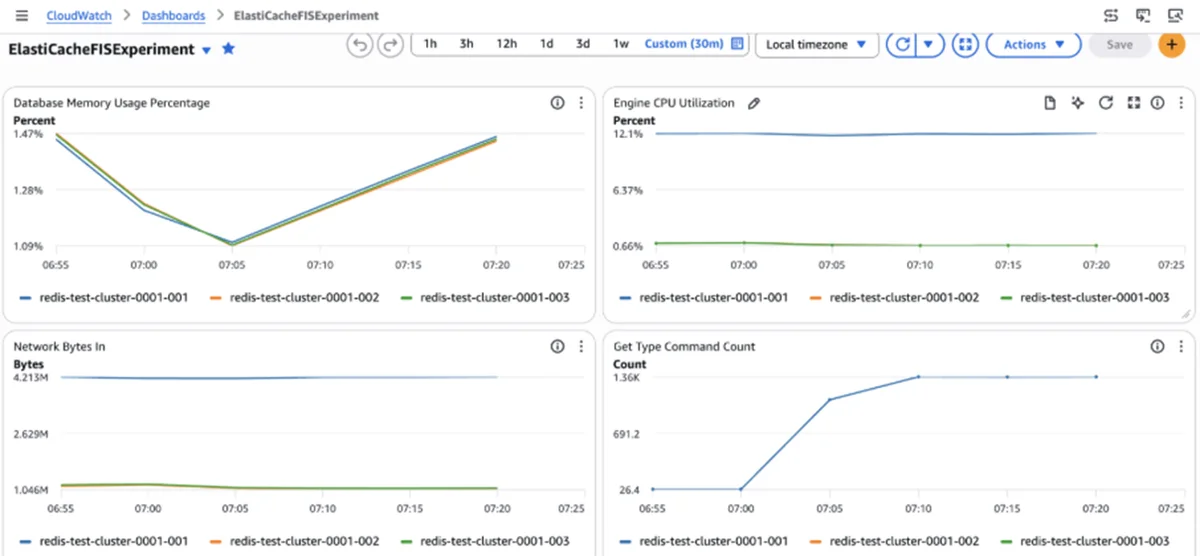Select the 1d time range

tap(547, 44)
